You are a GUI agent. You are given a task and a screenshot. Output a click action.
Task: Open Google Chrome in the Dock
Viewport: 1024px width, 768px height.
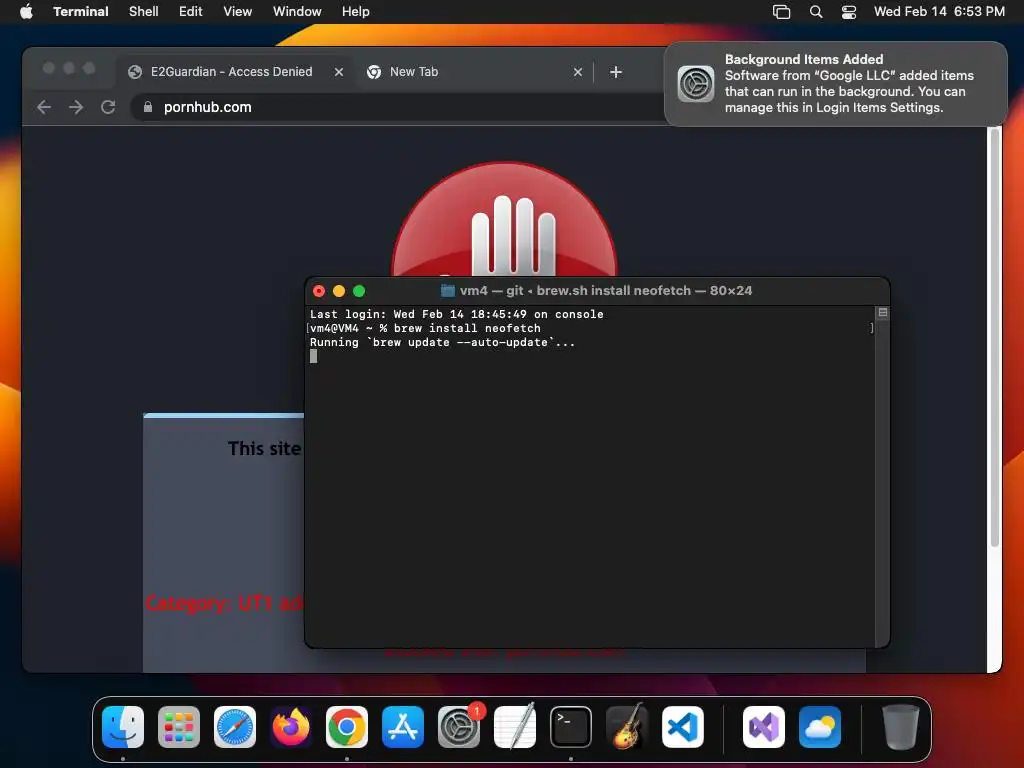point(347,727)
